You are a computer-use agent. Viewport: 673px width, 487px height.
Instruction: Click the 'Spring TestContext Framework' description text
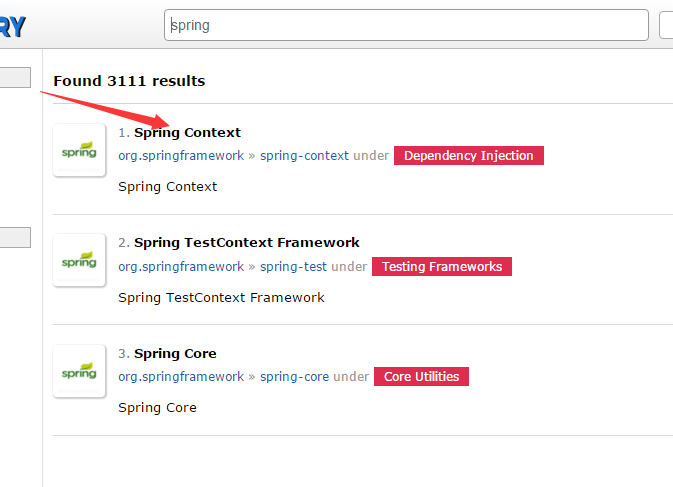(x=221, y=297)
